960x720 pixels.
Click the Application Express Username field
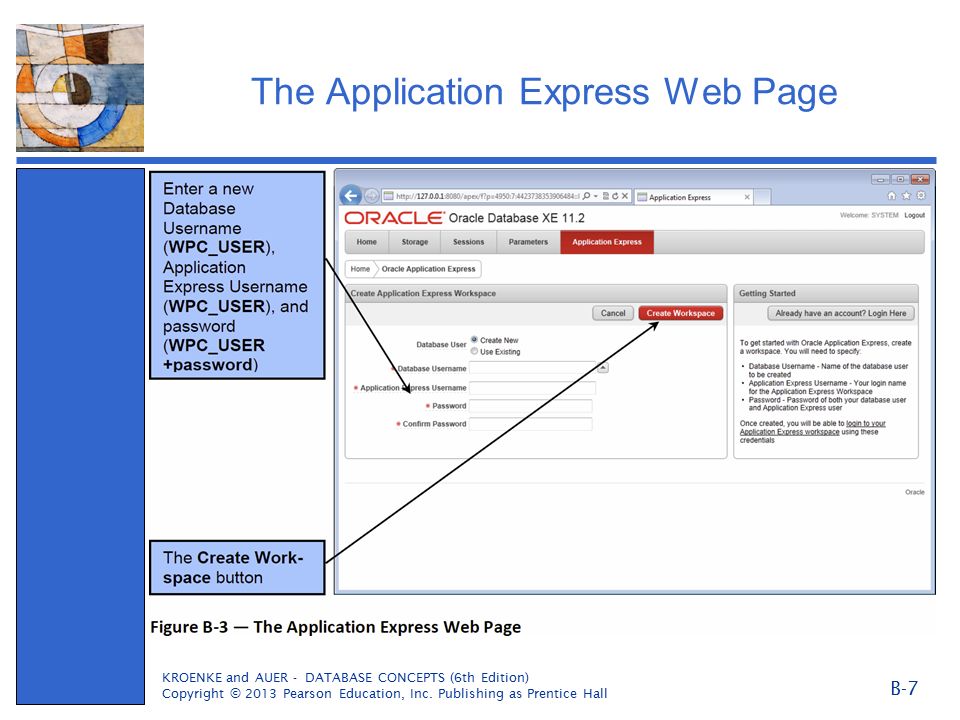[532, 388]
